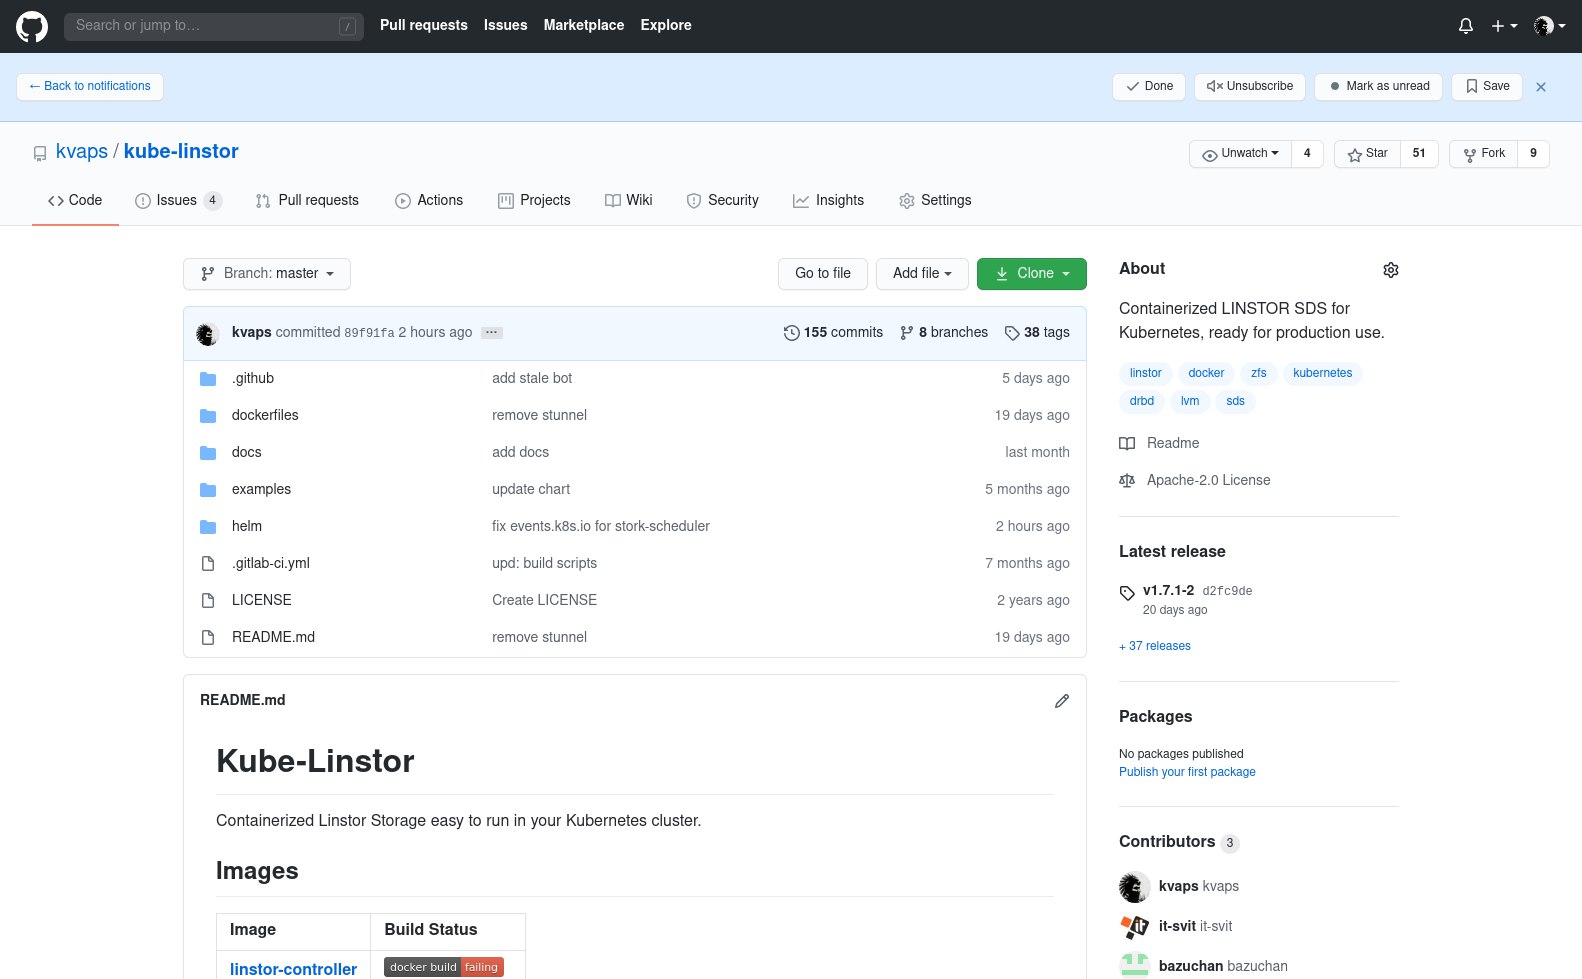The height and width of the screenshot is (979, 1582).
Task: Open the plus create-new dropdown
Action: tap(1504, 26)
